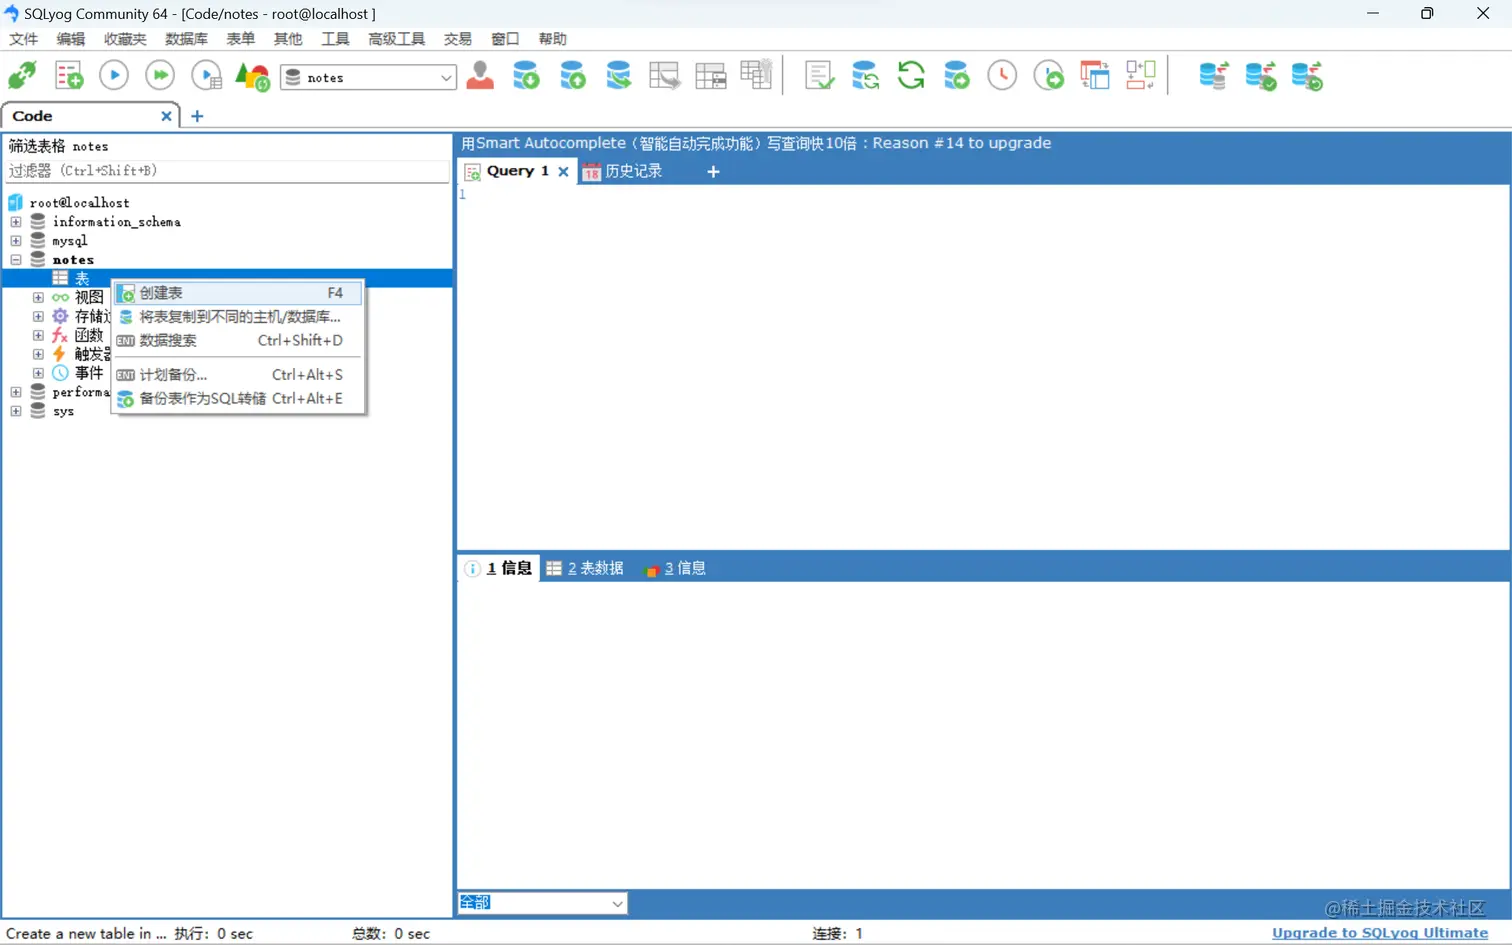Image resolution: width=1512 pixels, height=945 pixels.
Task: Add a new connection tab with plus
Action: coord(197,116)
